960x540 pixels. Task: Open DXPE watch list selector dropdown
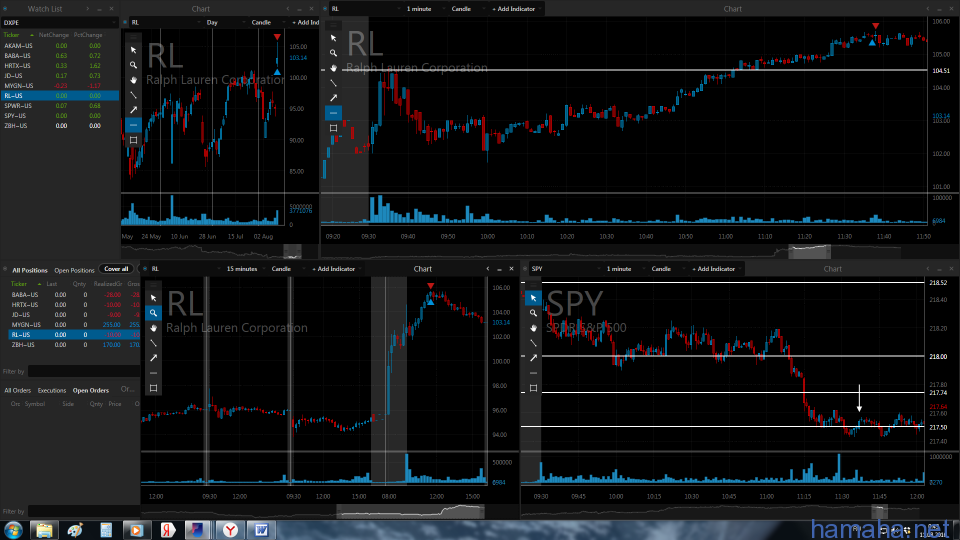[59, 23]
